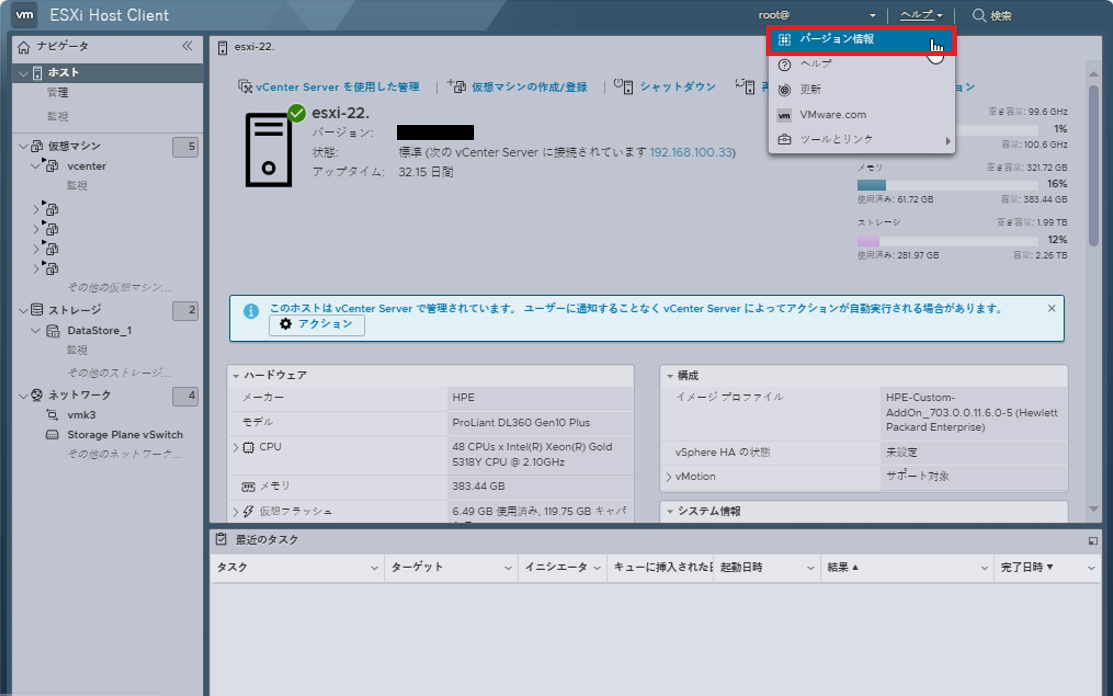Image resolution: width=1113 pixels, height=696 pixels.
Task: Open 監視 under ホスト
Action: [57, 116]
